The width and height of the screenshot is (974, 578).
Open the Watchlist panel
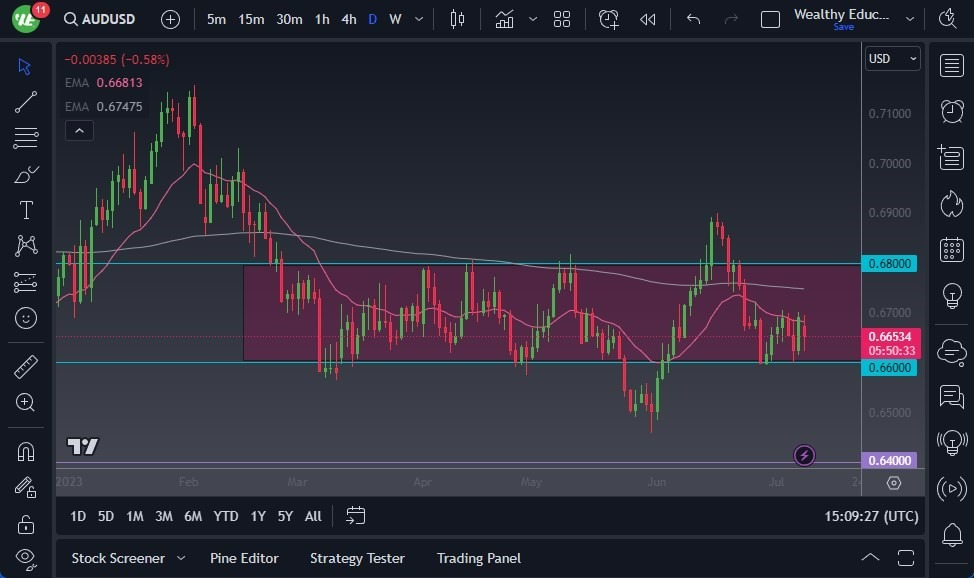[x=951, y=65]
